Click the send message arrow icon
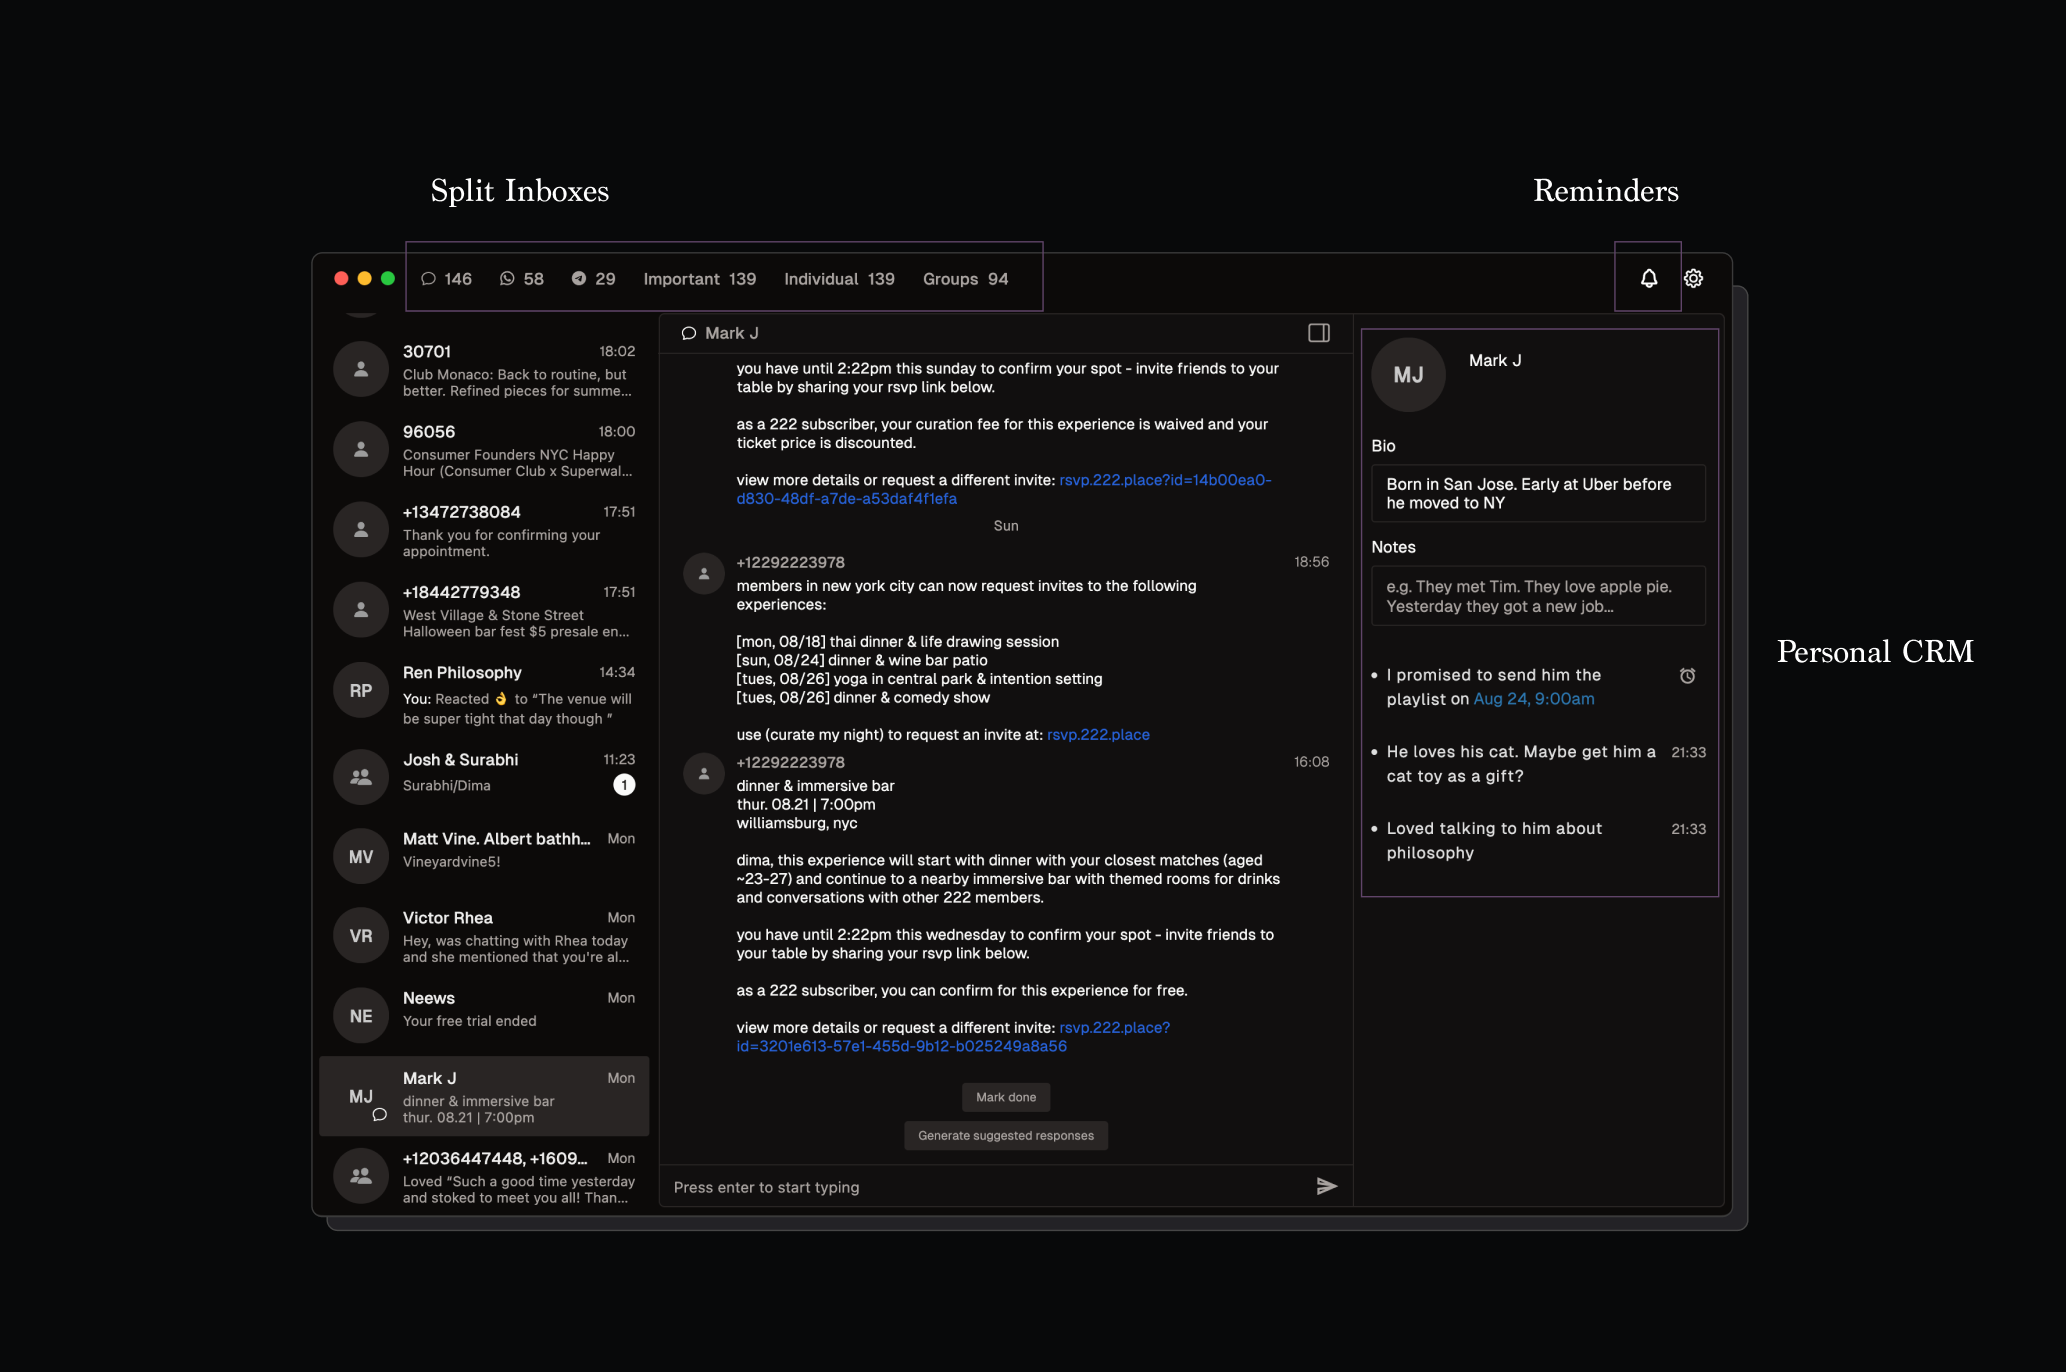 coord(1326,1186)
